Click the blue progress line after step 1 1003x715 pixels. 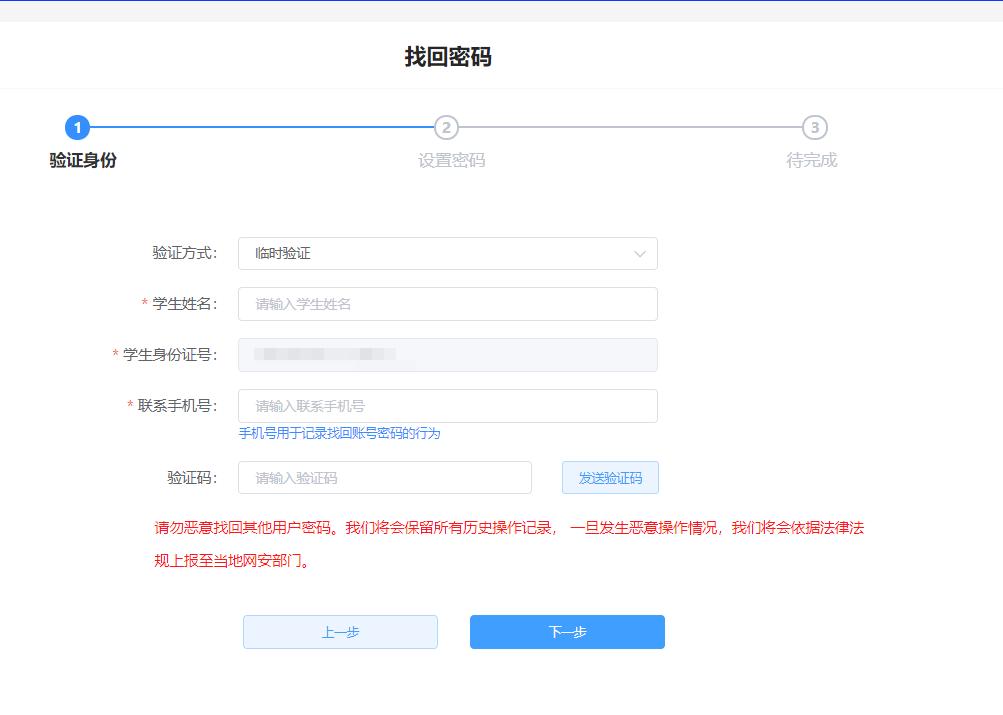[260, 128]
